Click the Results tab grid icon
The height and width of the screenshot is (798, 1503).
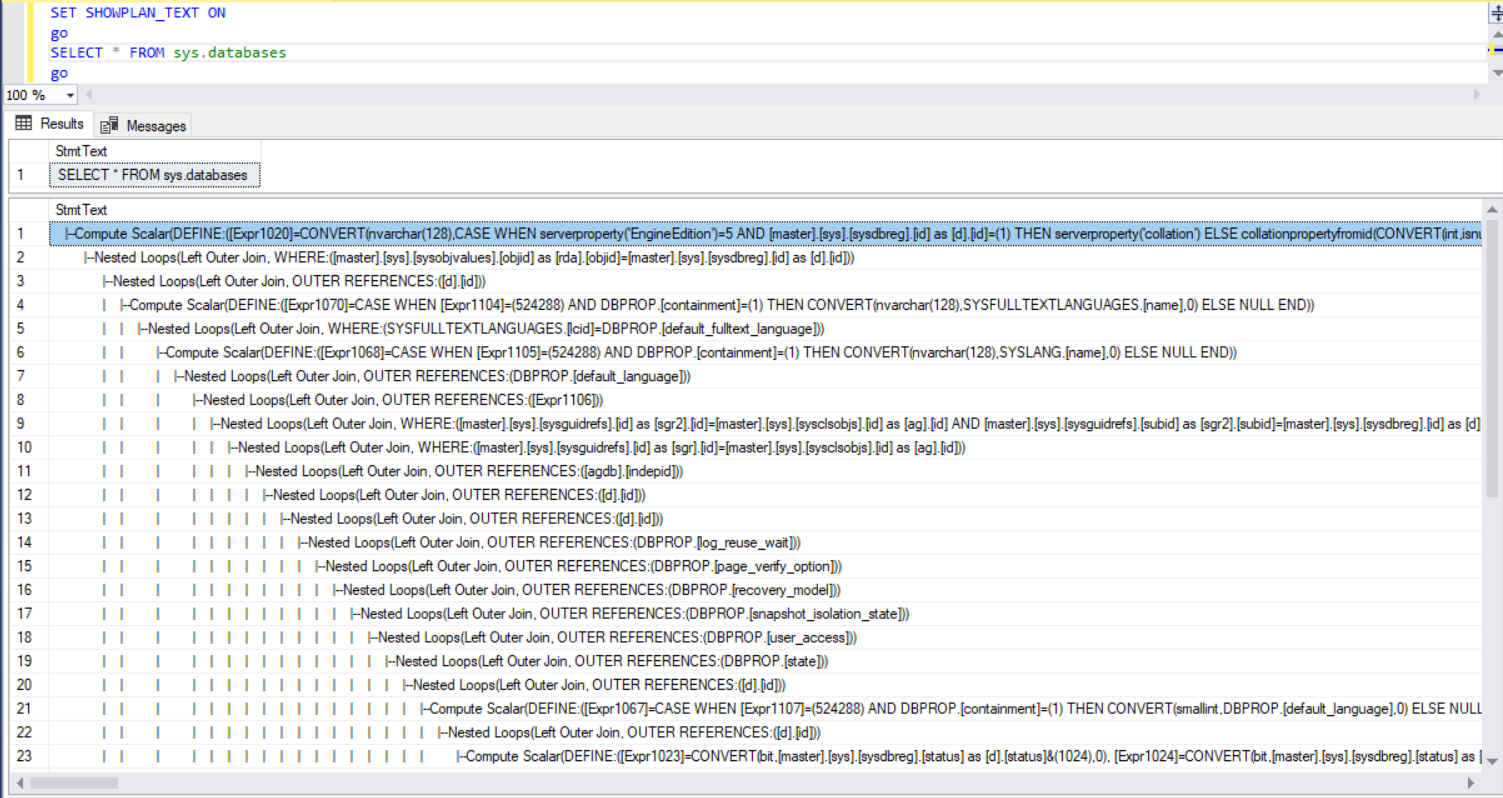(x=22, y=123)
